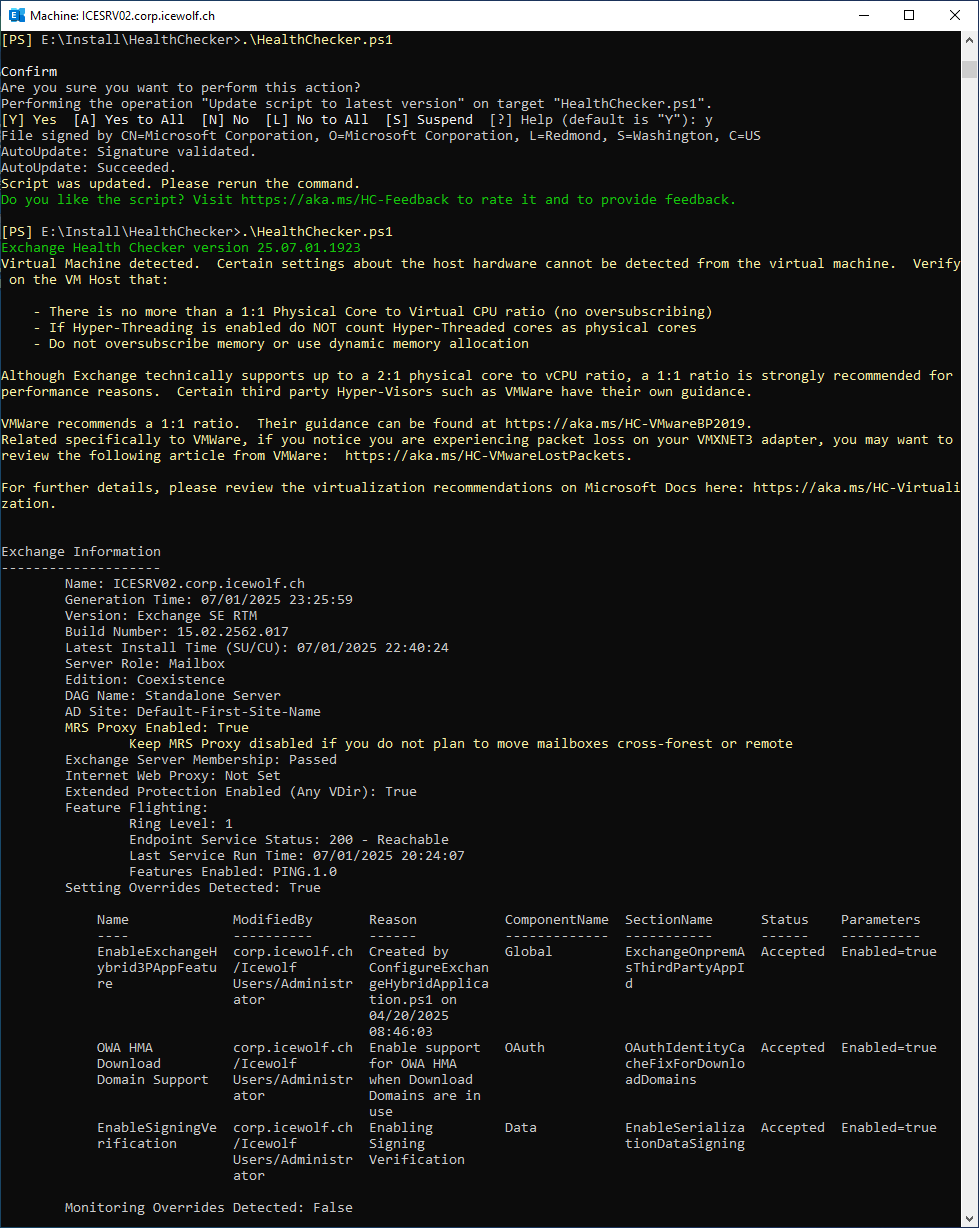Viewport: 979px width, 1228px height.
Task: Click 'Generation Time: 07/01/2025 23:25:59'
Action: tap(209, 600)
